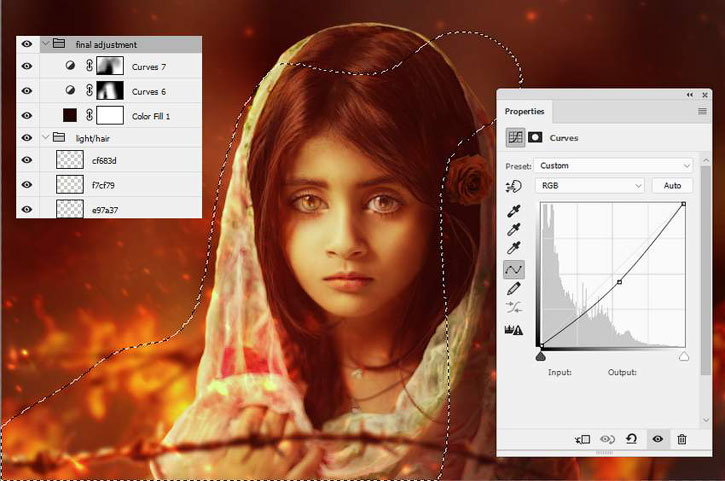Click the reset to defaults icon

(632, 438)
